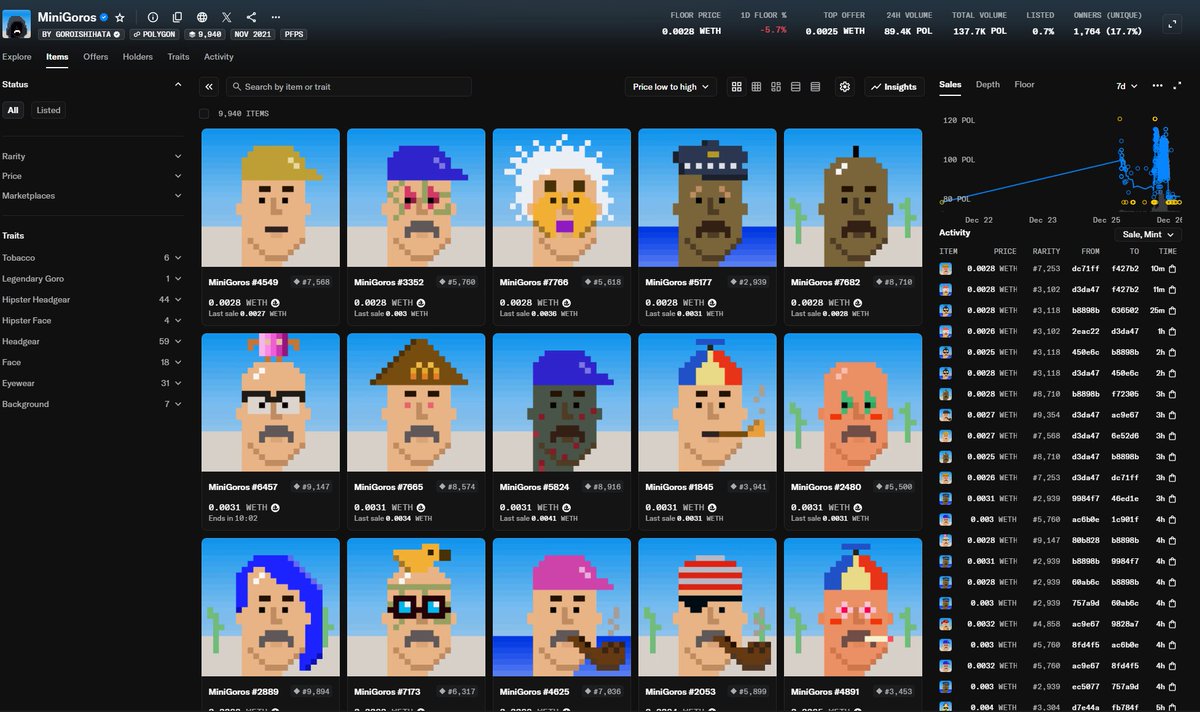Open the MiniGoros #6457 thumbnail

coord(270,402)
